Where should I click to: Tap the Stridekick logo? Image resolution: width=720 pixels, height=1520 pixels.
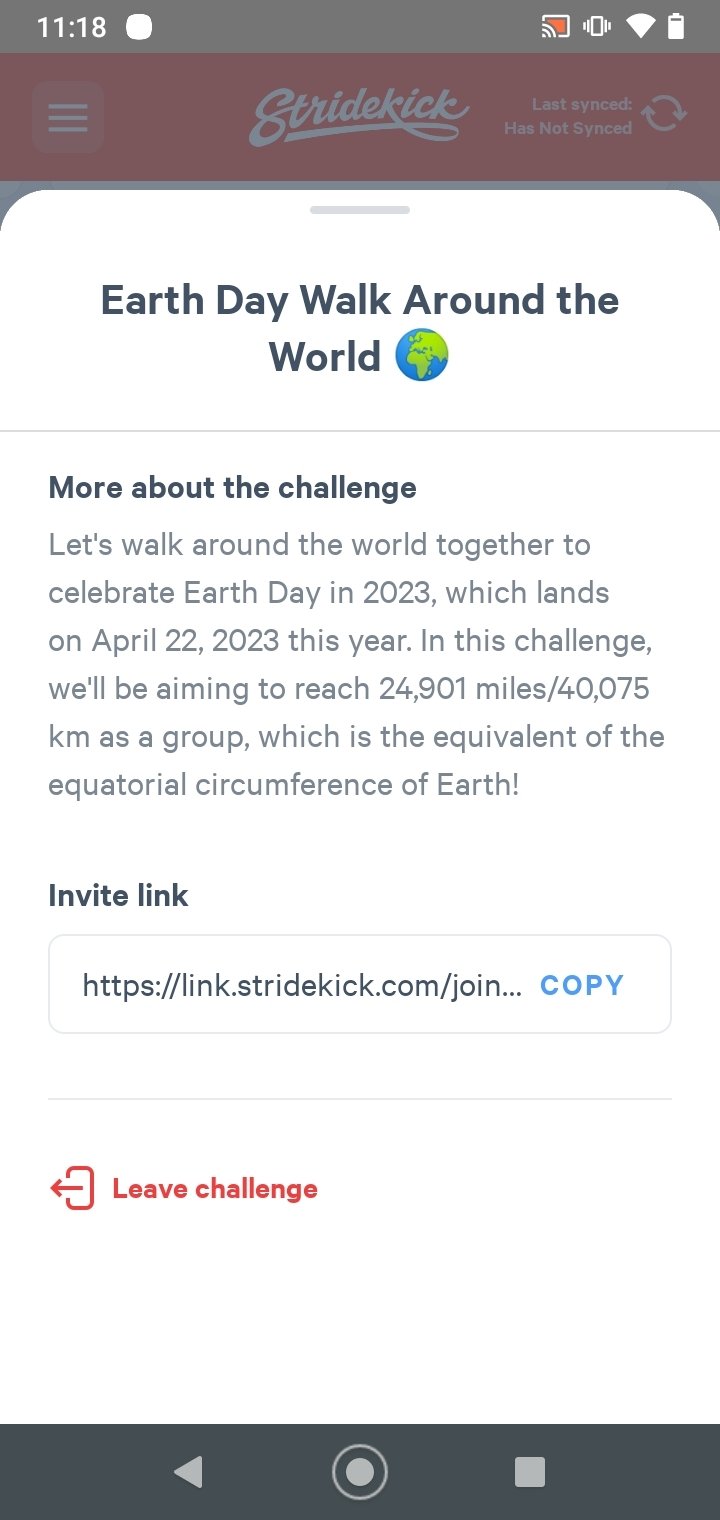point(358,116)
